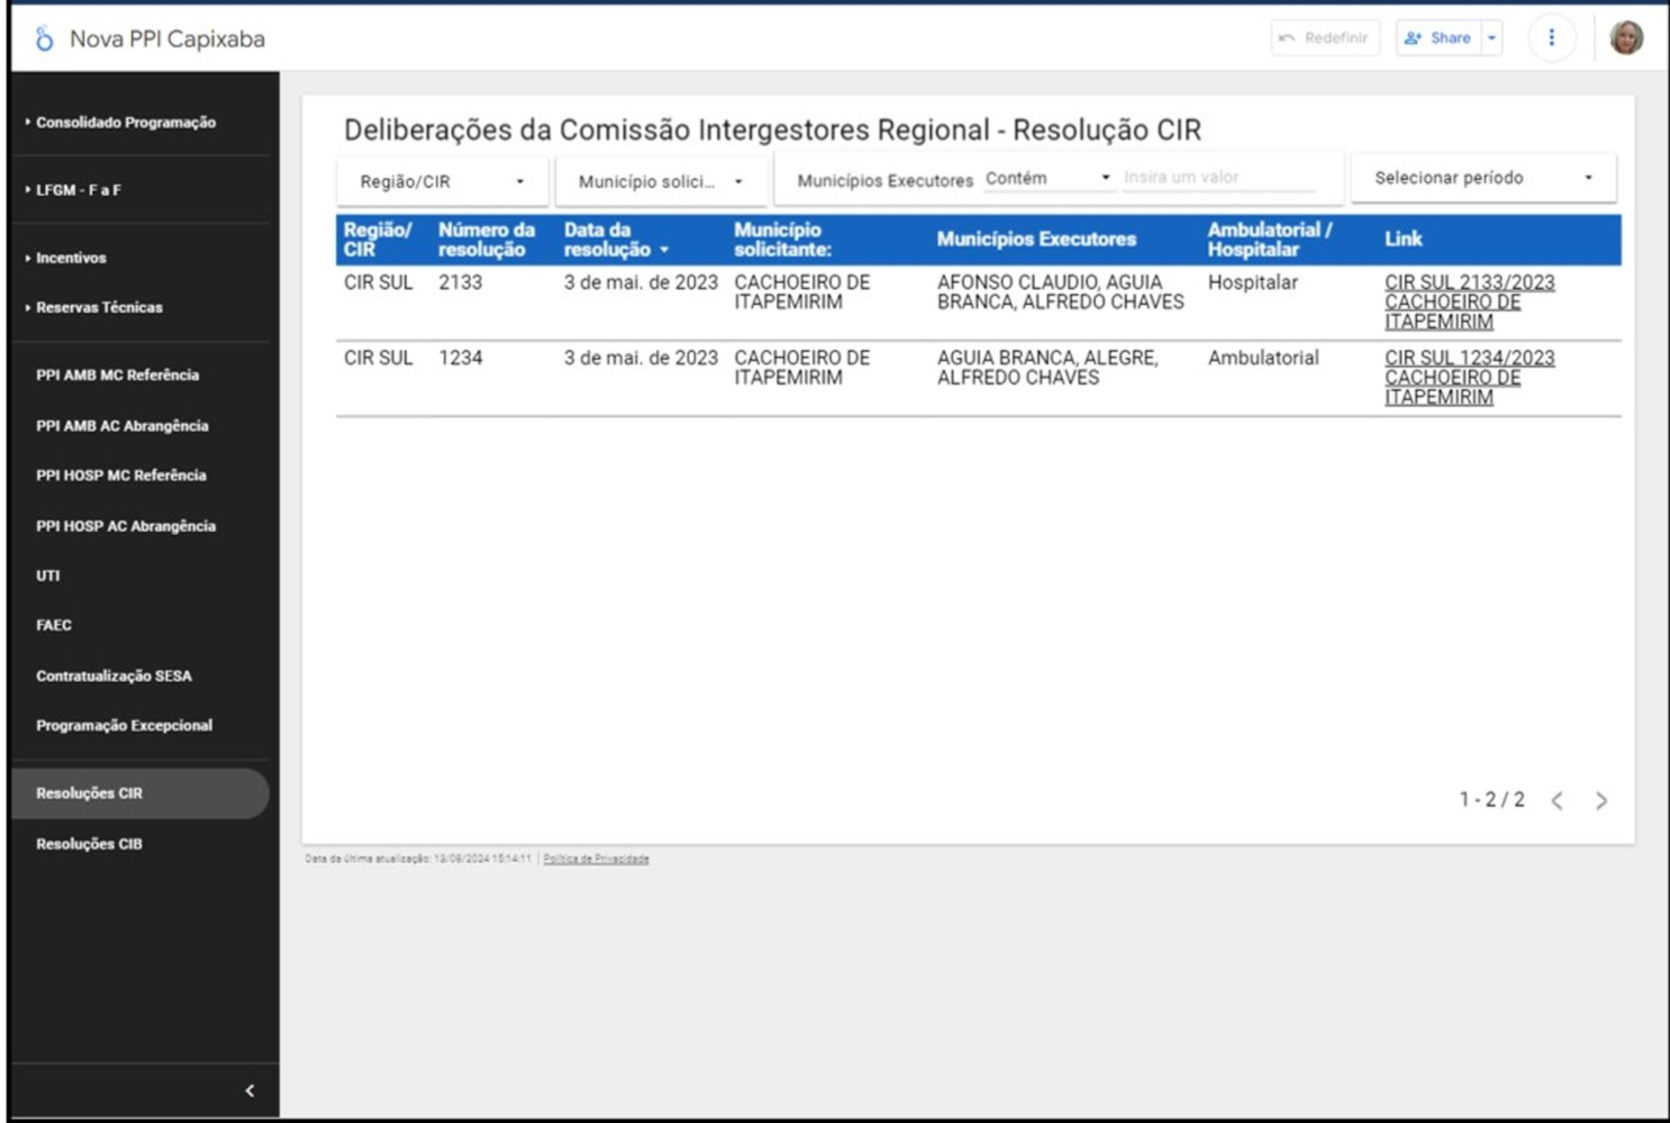1670x1123 pixels.
Task: Open the Share dropdown arrow
Action: click(1491, 38)
